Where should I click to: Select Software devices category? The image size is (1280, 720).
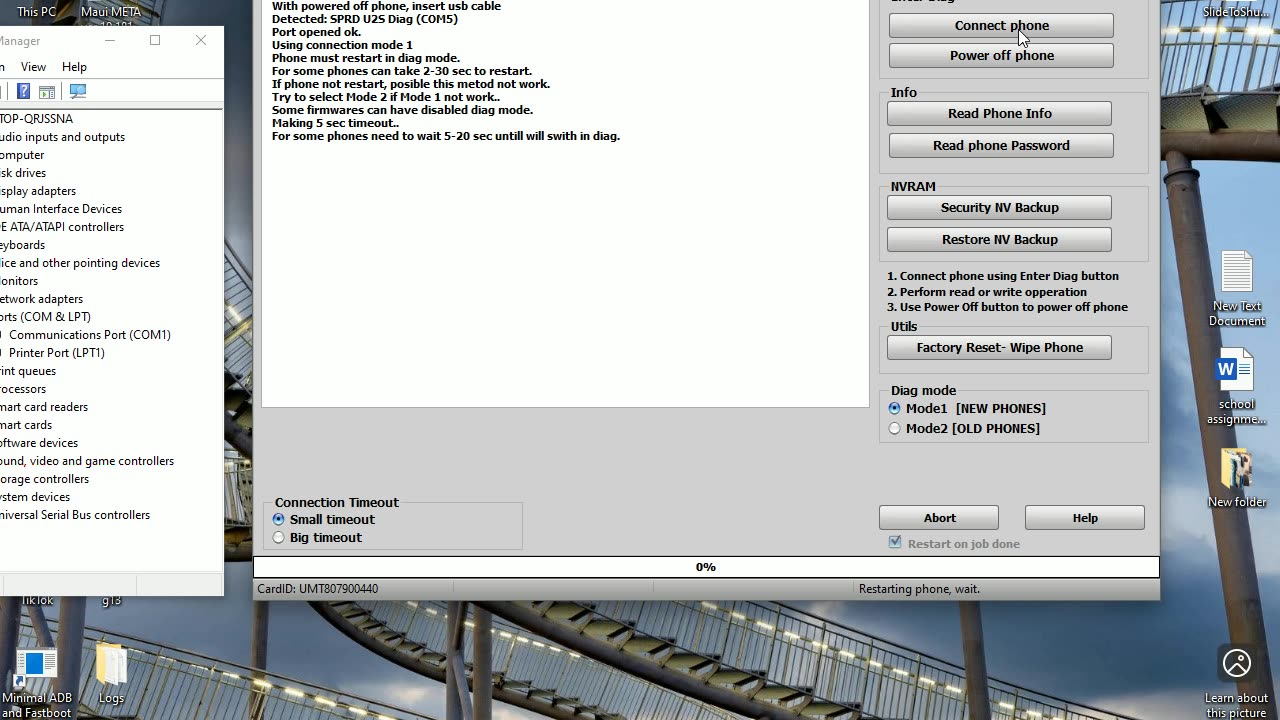[39, 443]
